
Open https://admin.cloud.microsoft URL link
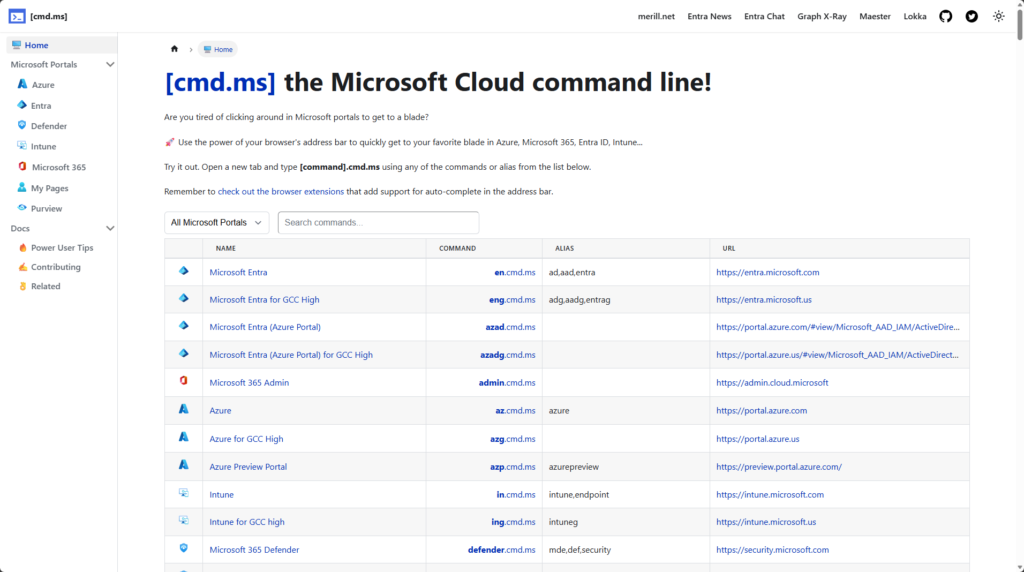[772, 383]
